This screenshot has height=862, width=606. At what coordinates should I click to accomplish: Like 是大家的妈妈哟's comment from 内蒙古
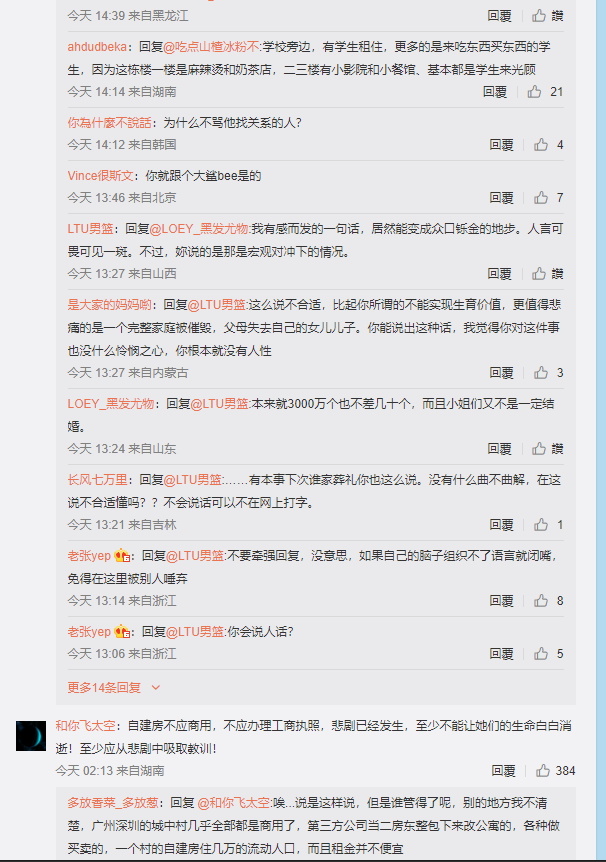tap(541, 373)
